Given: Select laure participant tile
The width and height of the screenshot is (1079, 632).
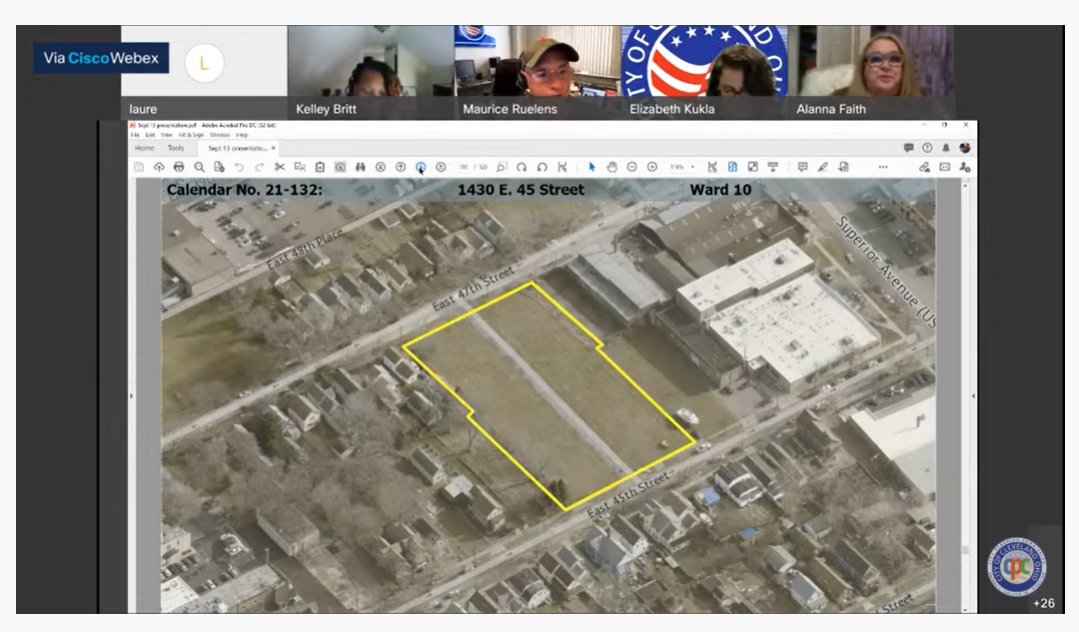Looking at the screenshot, I should [204, 72].
